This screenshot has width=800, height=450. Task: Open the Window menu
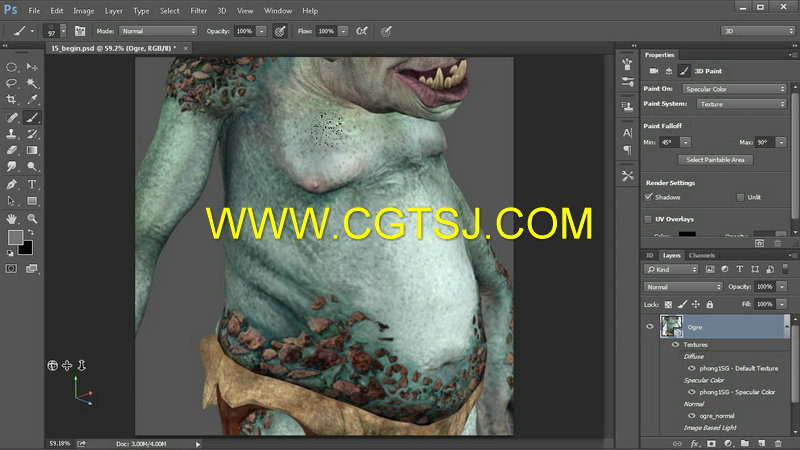(x=278, y=10)
